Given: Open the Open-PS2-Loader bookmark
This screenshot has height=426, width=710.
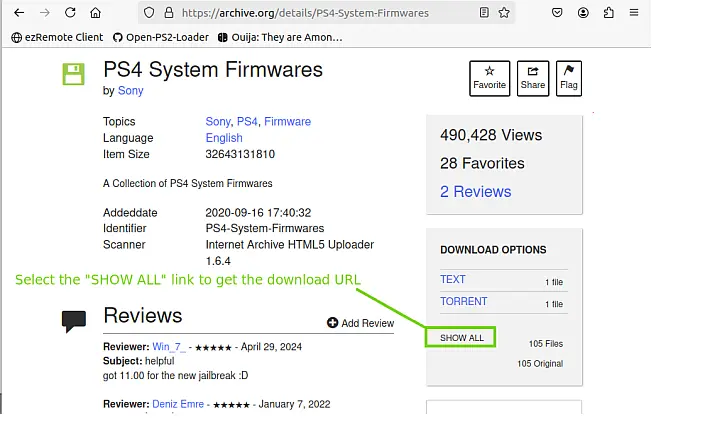Looking at the screenshot, I should coord(161,38).
